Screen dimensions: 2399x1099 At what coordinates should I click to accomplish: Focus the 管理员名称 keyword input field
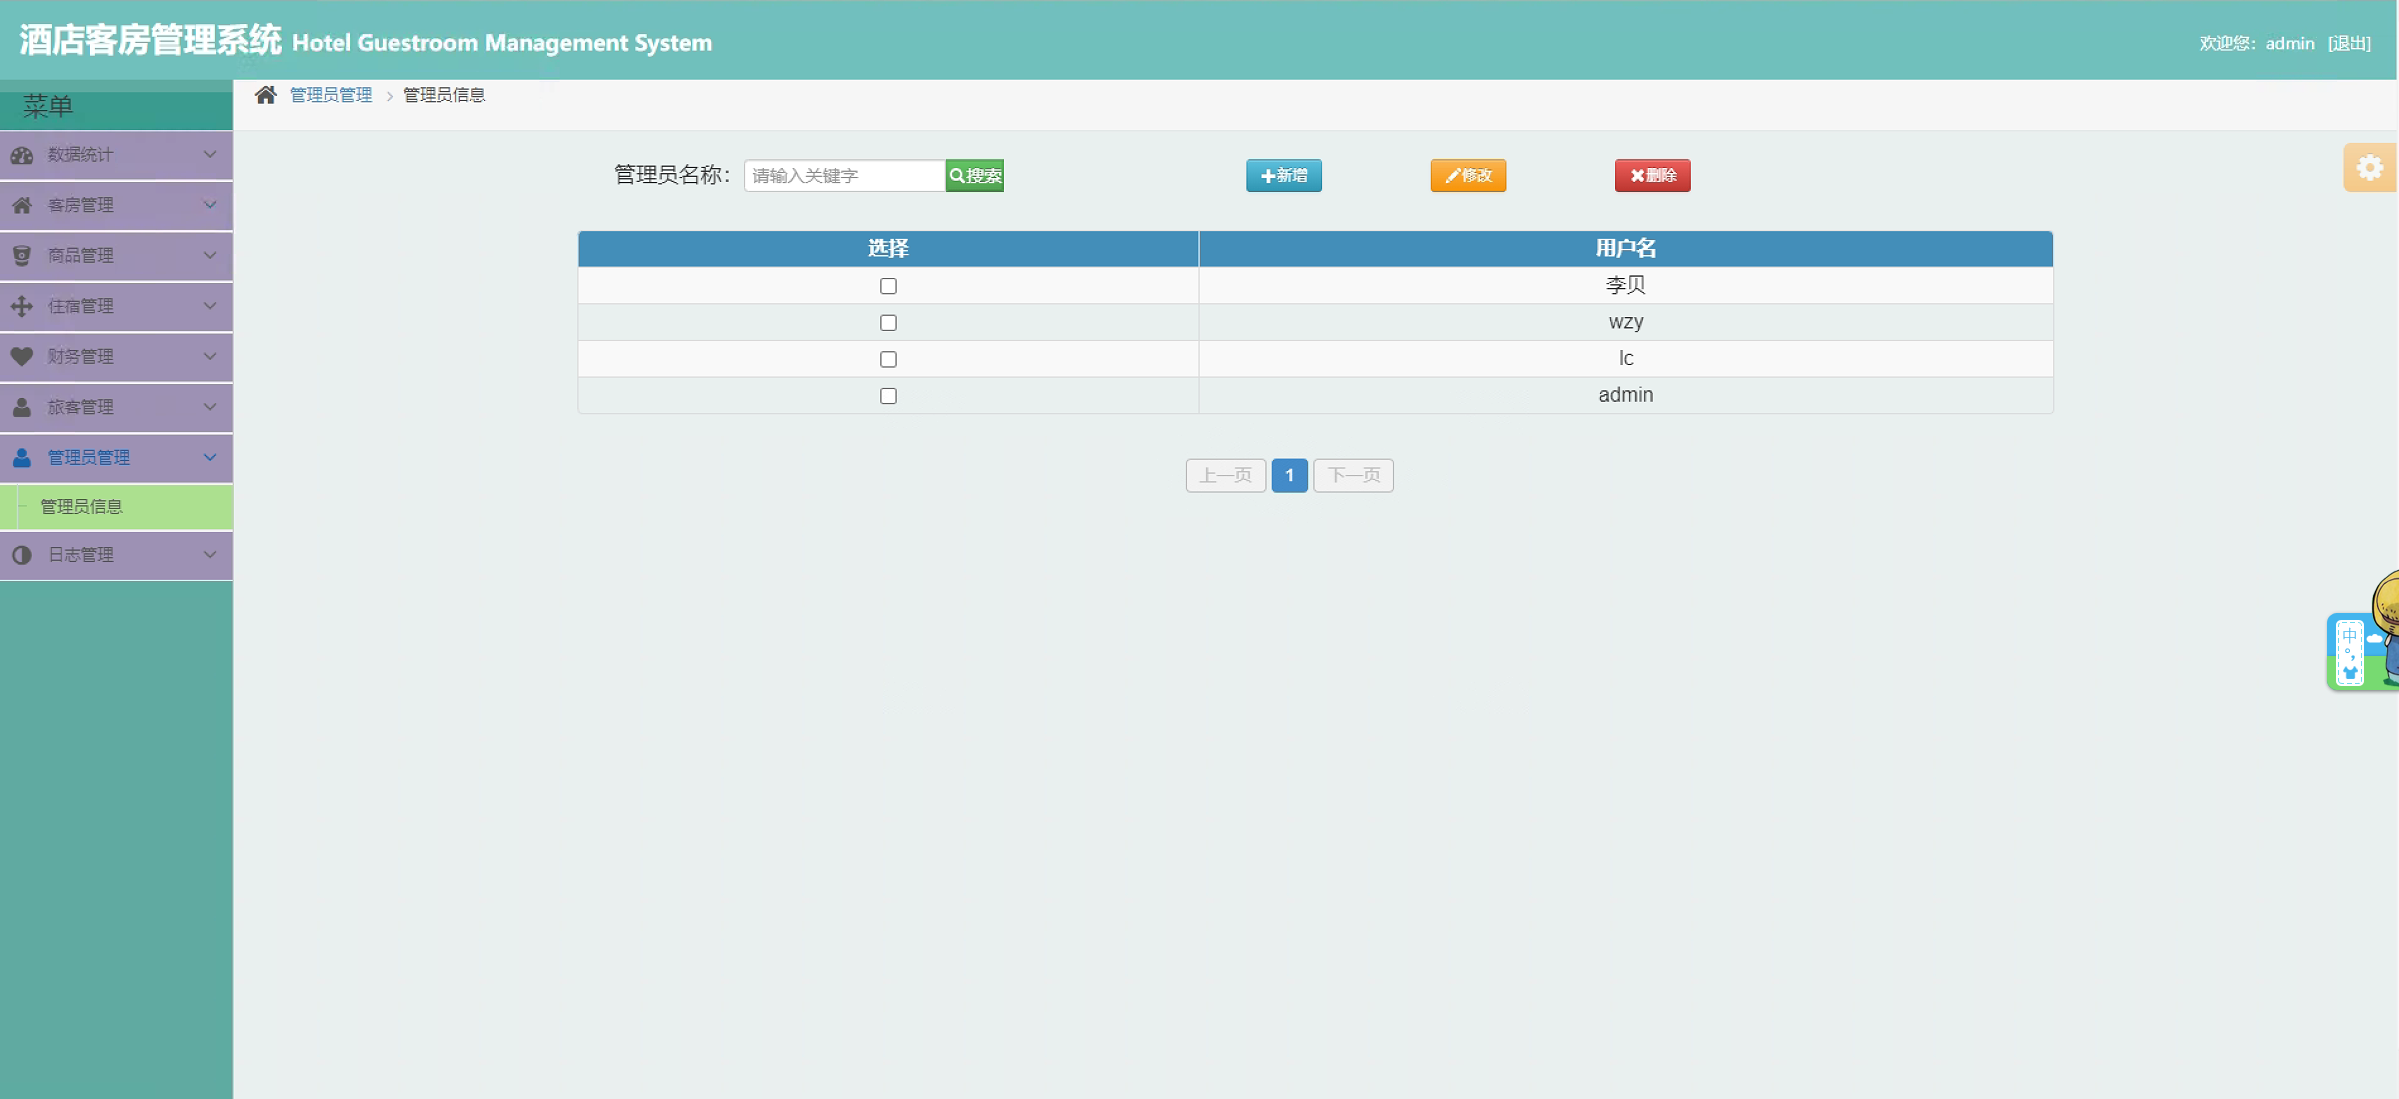(844, 176)
